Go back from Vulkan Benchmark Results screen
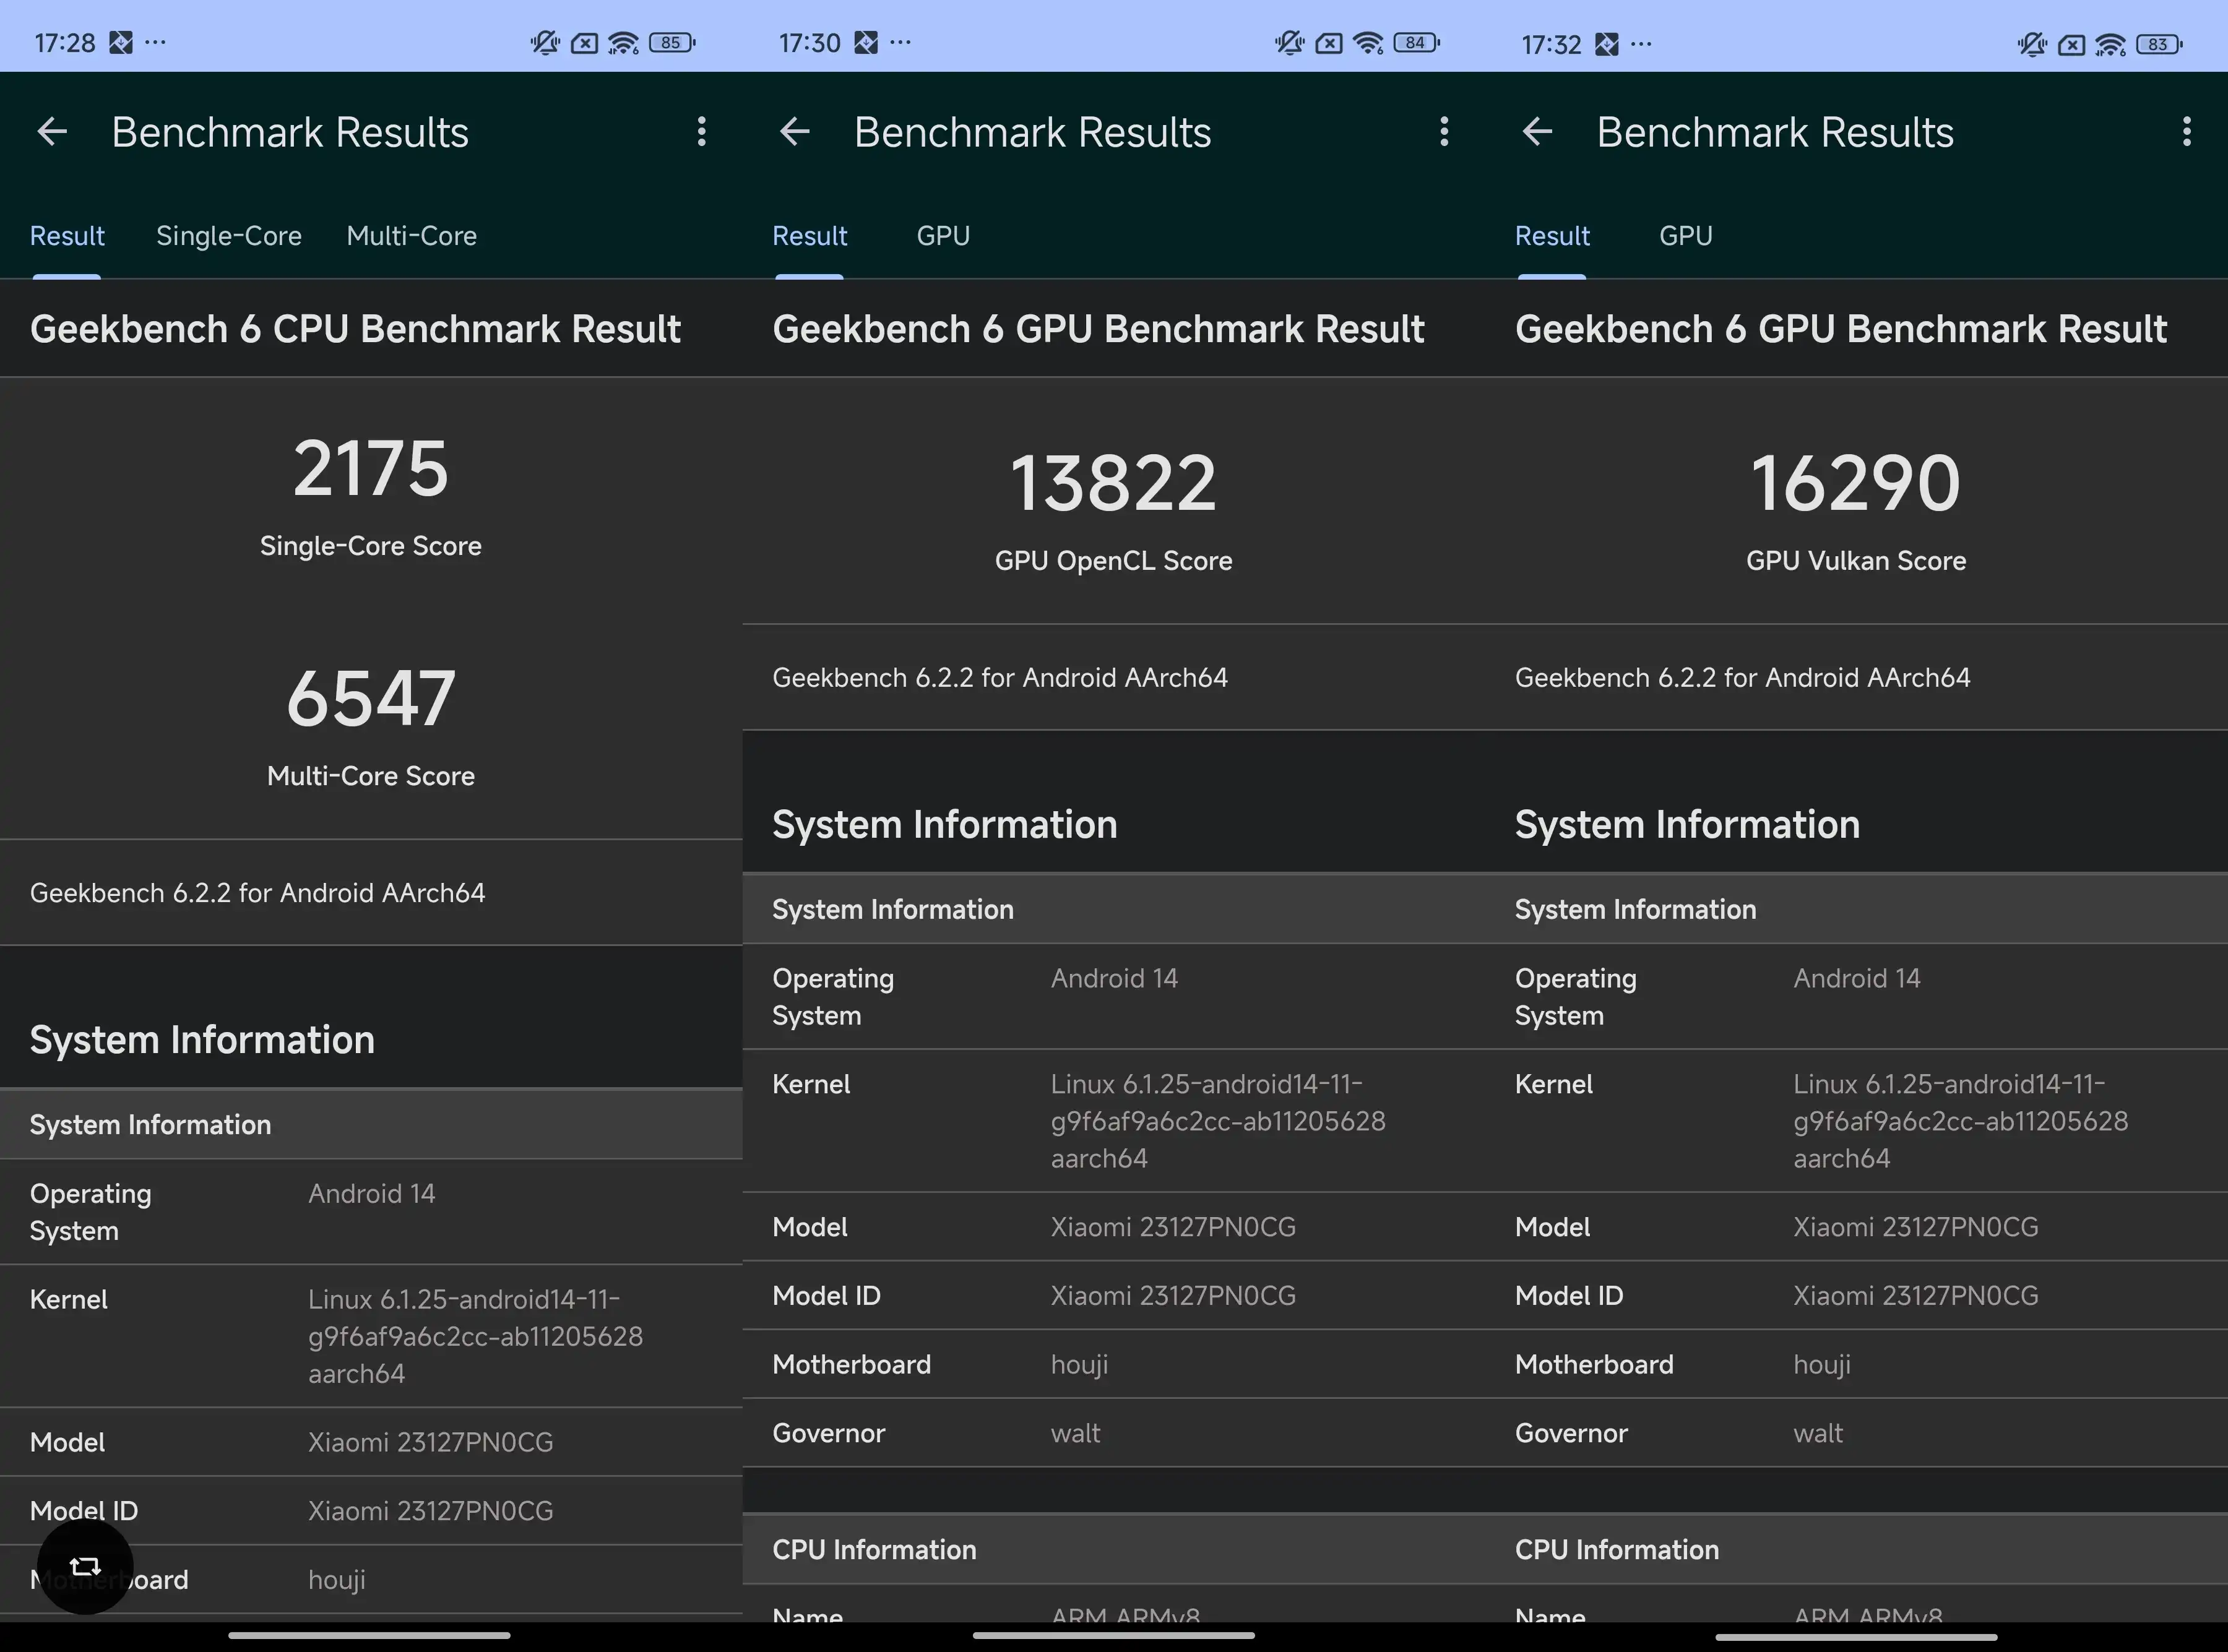Viewport: 2228px width, 1652px height. tap(1538, 131)
